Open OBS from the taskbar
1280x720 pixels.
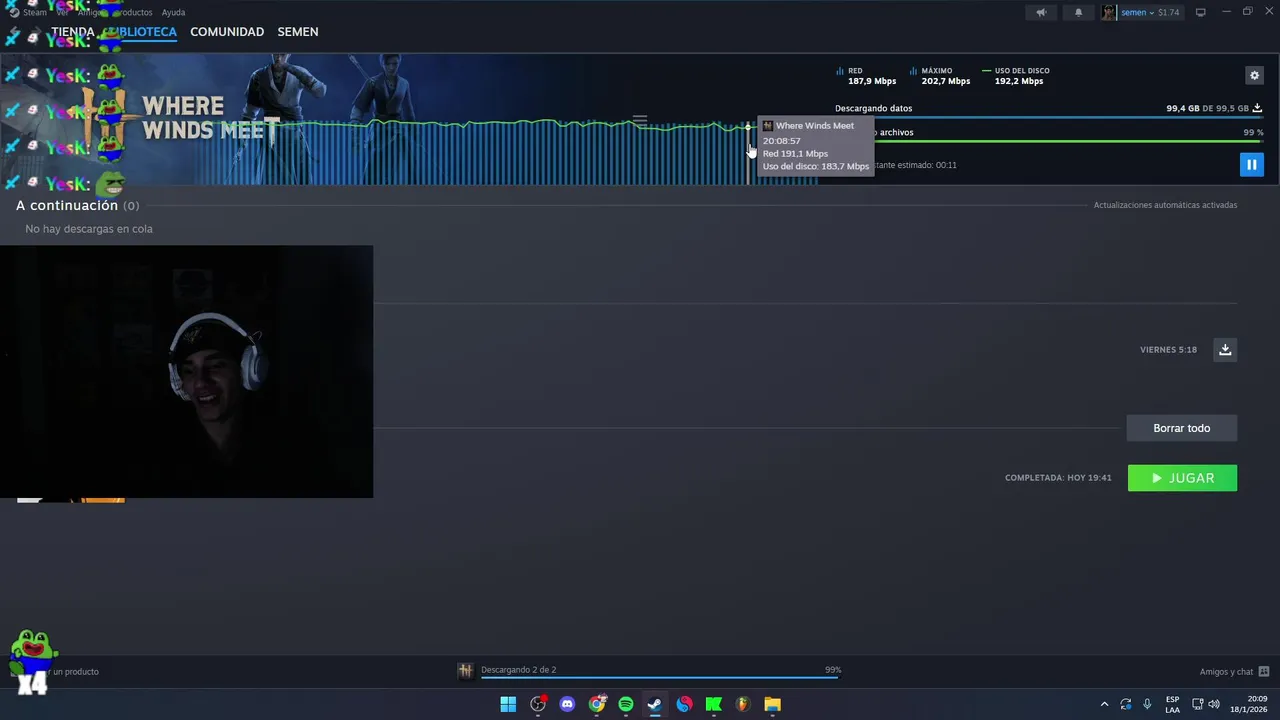tap(538, 704)
